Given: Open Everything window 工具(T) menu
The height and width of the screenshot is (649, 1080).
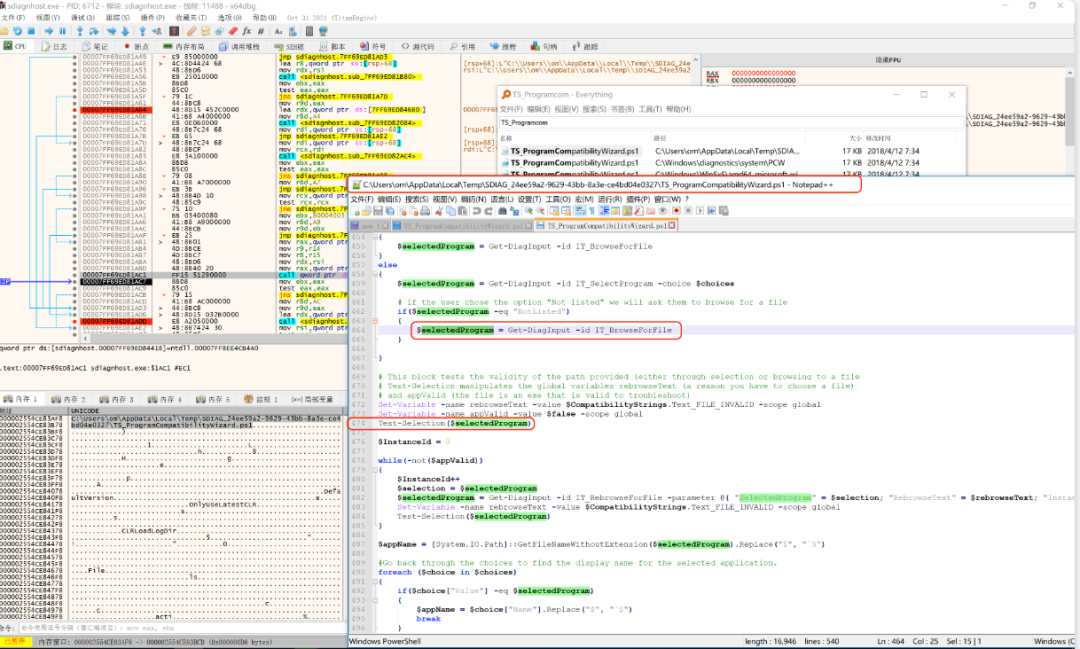Looking at the screenshot, I should pyautogui.click(x=650, y=109).
